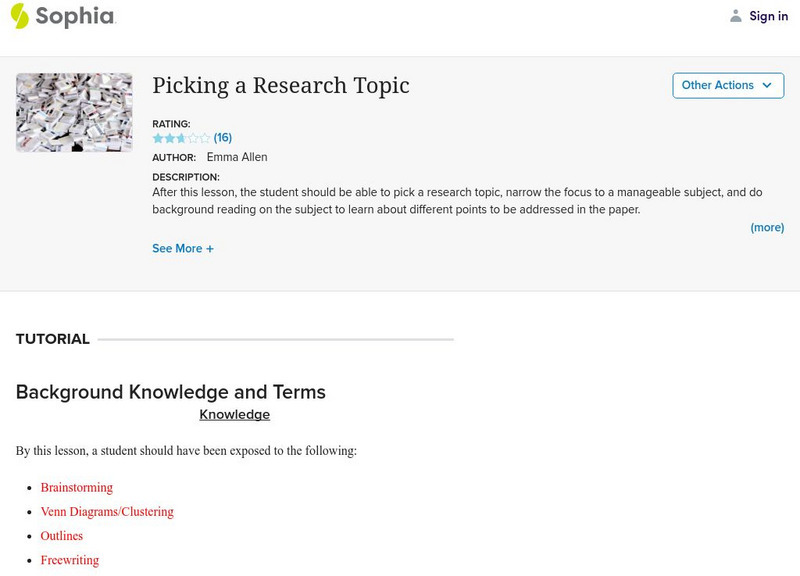Open the Outlines link
This screenshot has height=576, width=800.
(62, 536)
